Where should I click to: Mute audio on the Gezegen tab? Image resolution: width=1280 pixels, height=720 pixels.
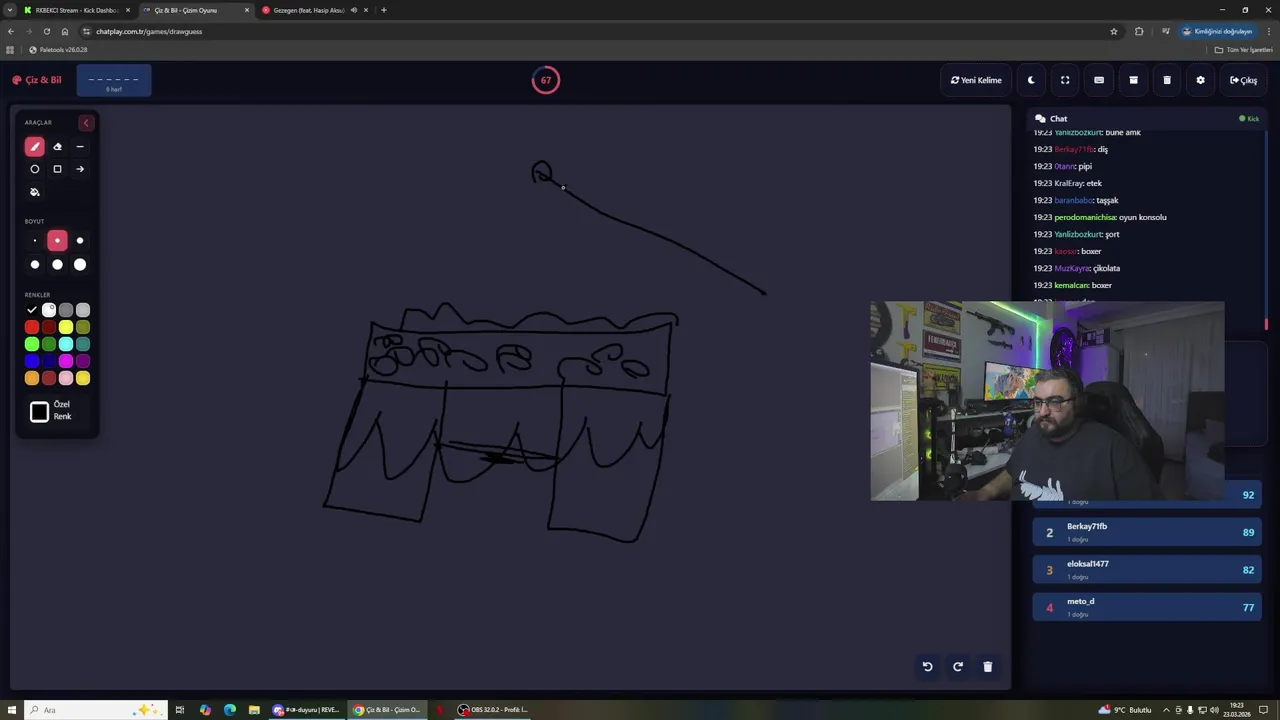click(x=354, y=10)
